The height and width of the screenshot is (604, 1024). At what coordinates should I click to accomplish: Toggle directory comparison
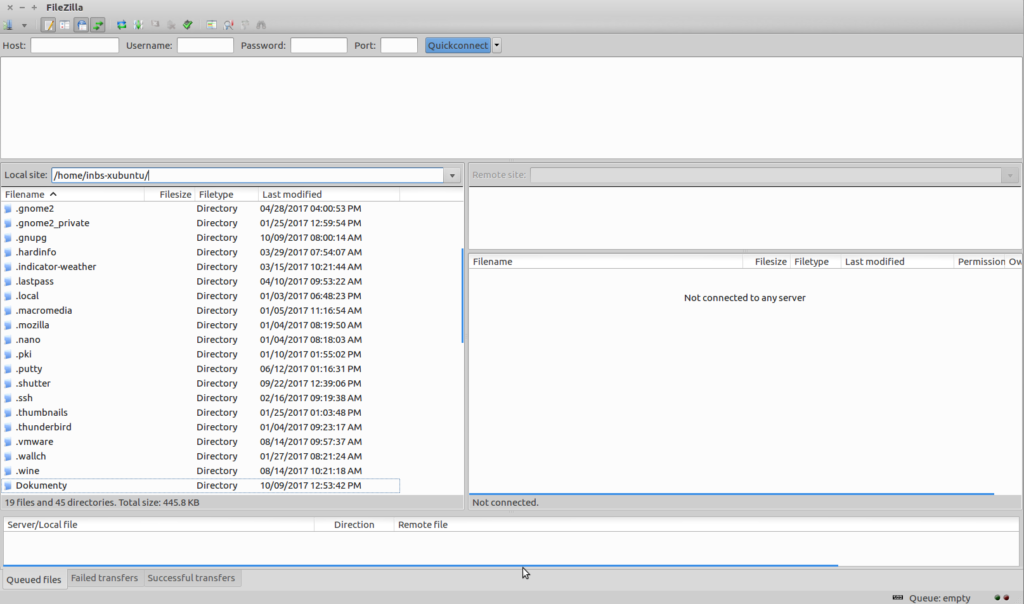pos(229,25)
